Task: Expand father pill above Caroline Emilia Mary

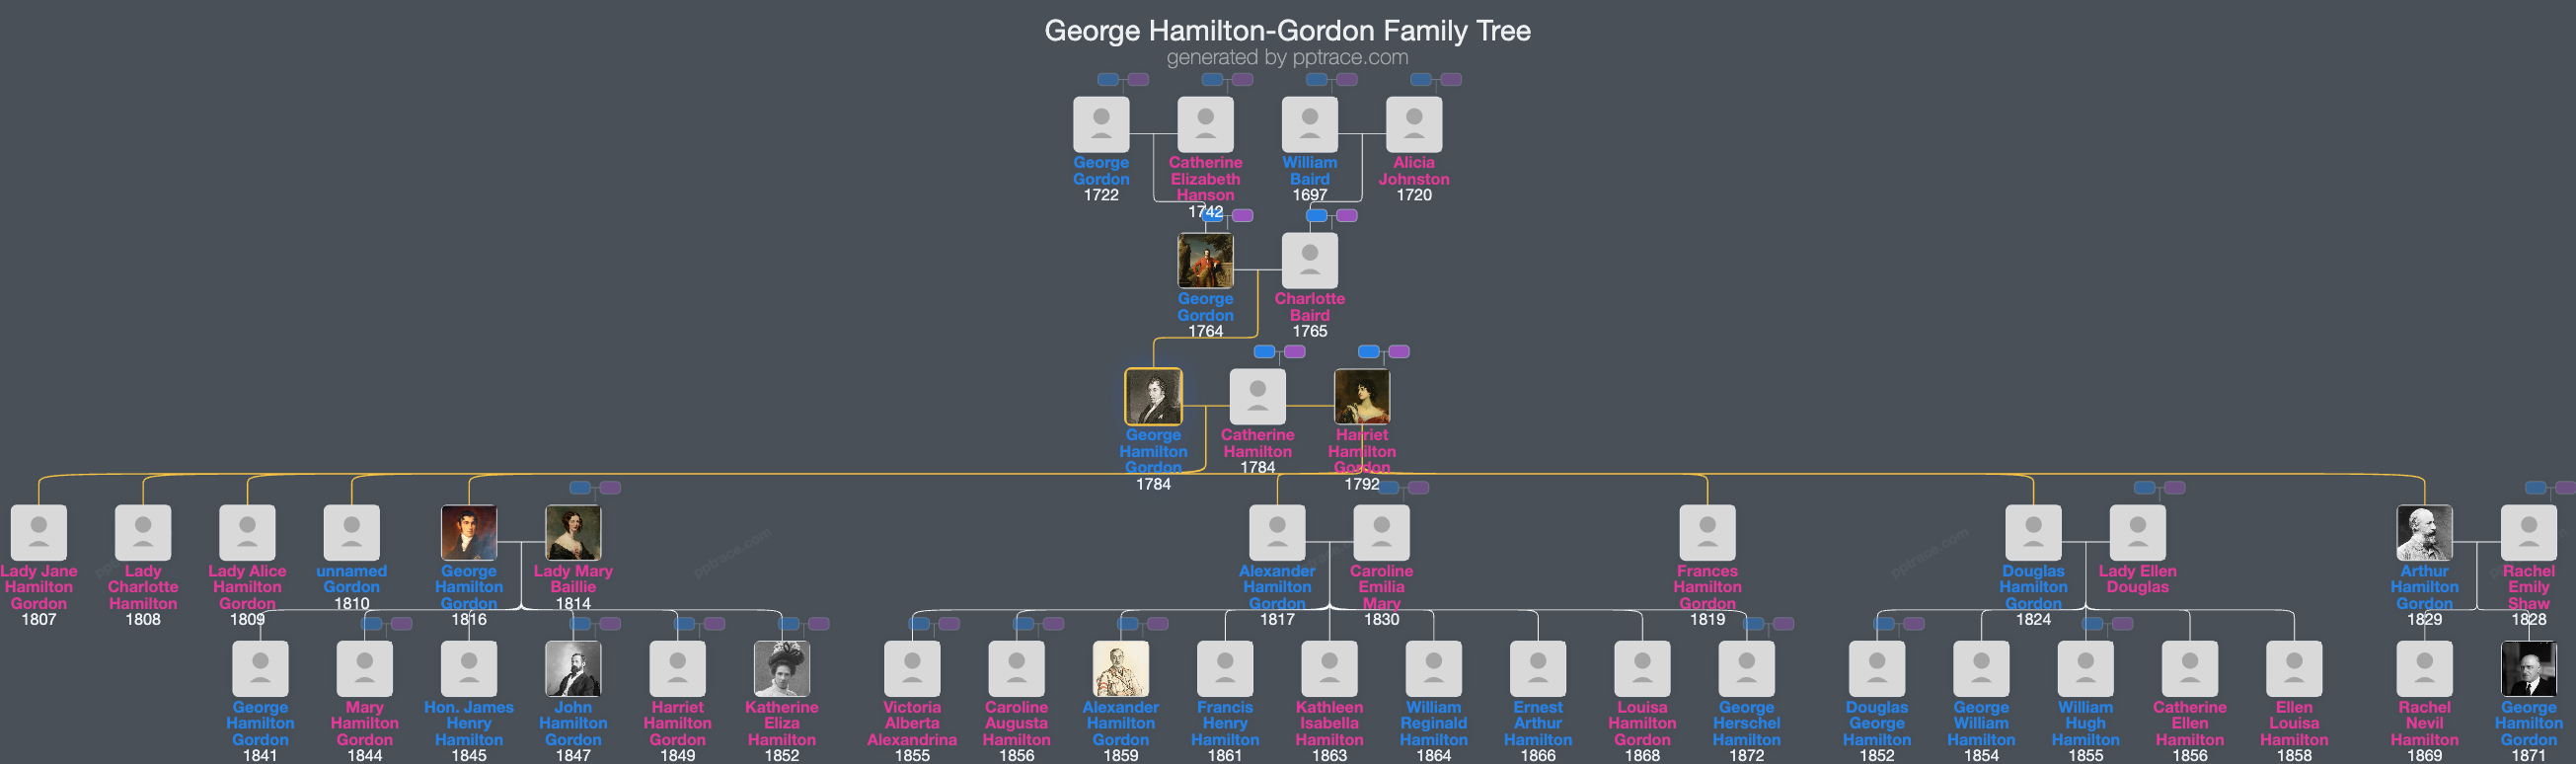Action: (x=1389, y=487)
